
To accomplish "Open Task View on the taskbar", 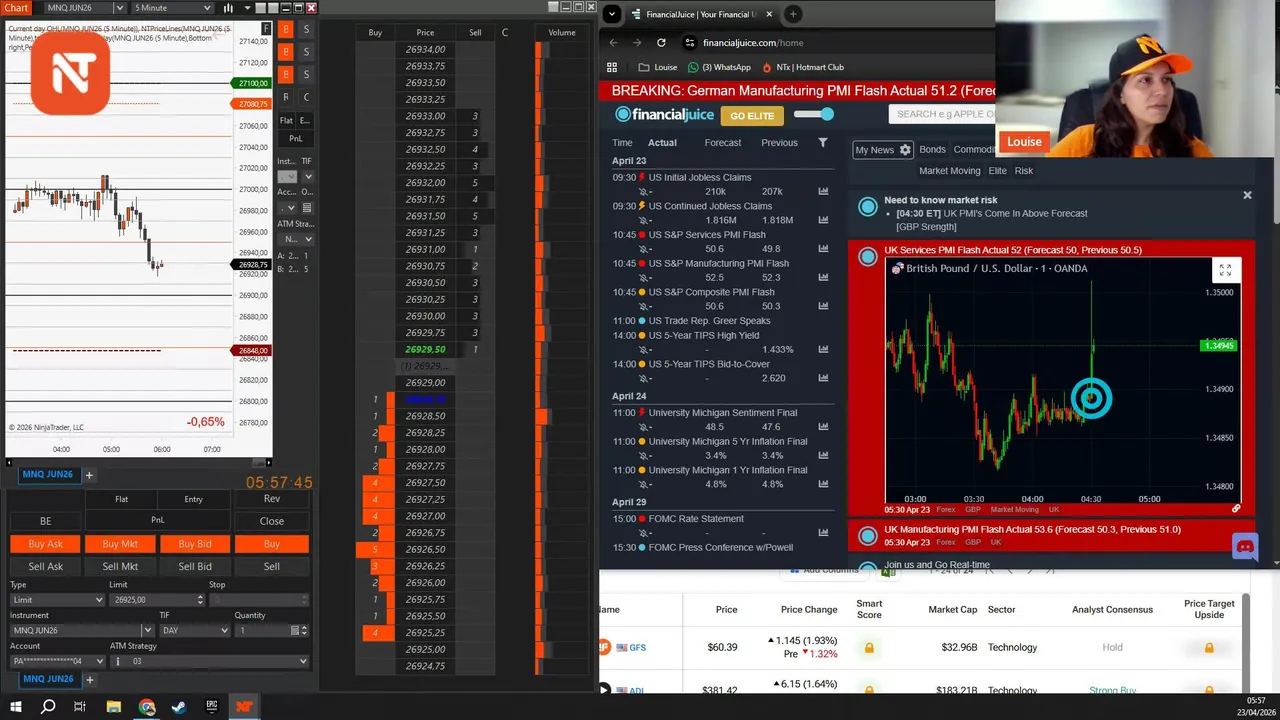I will [80, 707].
